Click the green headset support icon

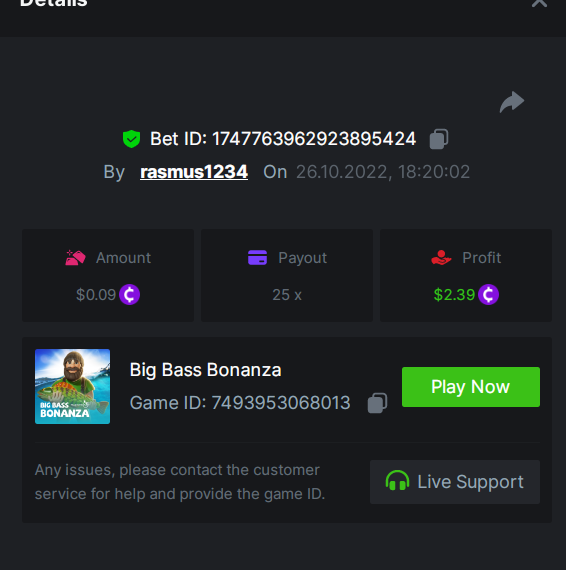click(397, 481)
